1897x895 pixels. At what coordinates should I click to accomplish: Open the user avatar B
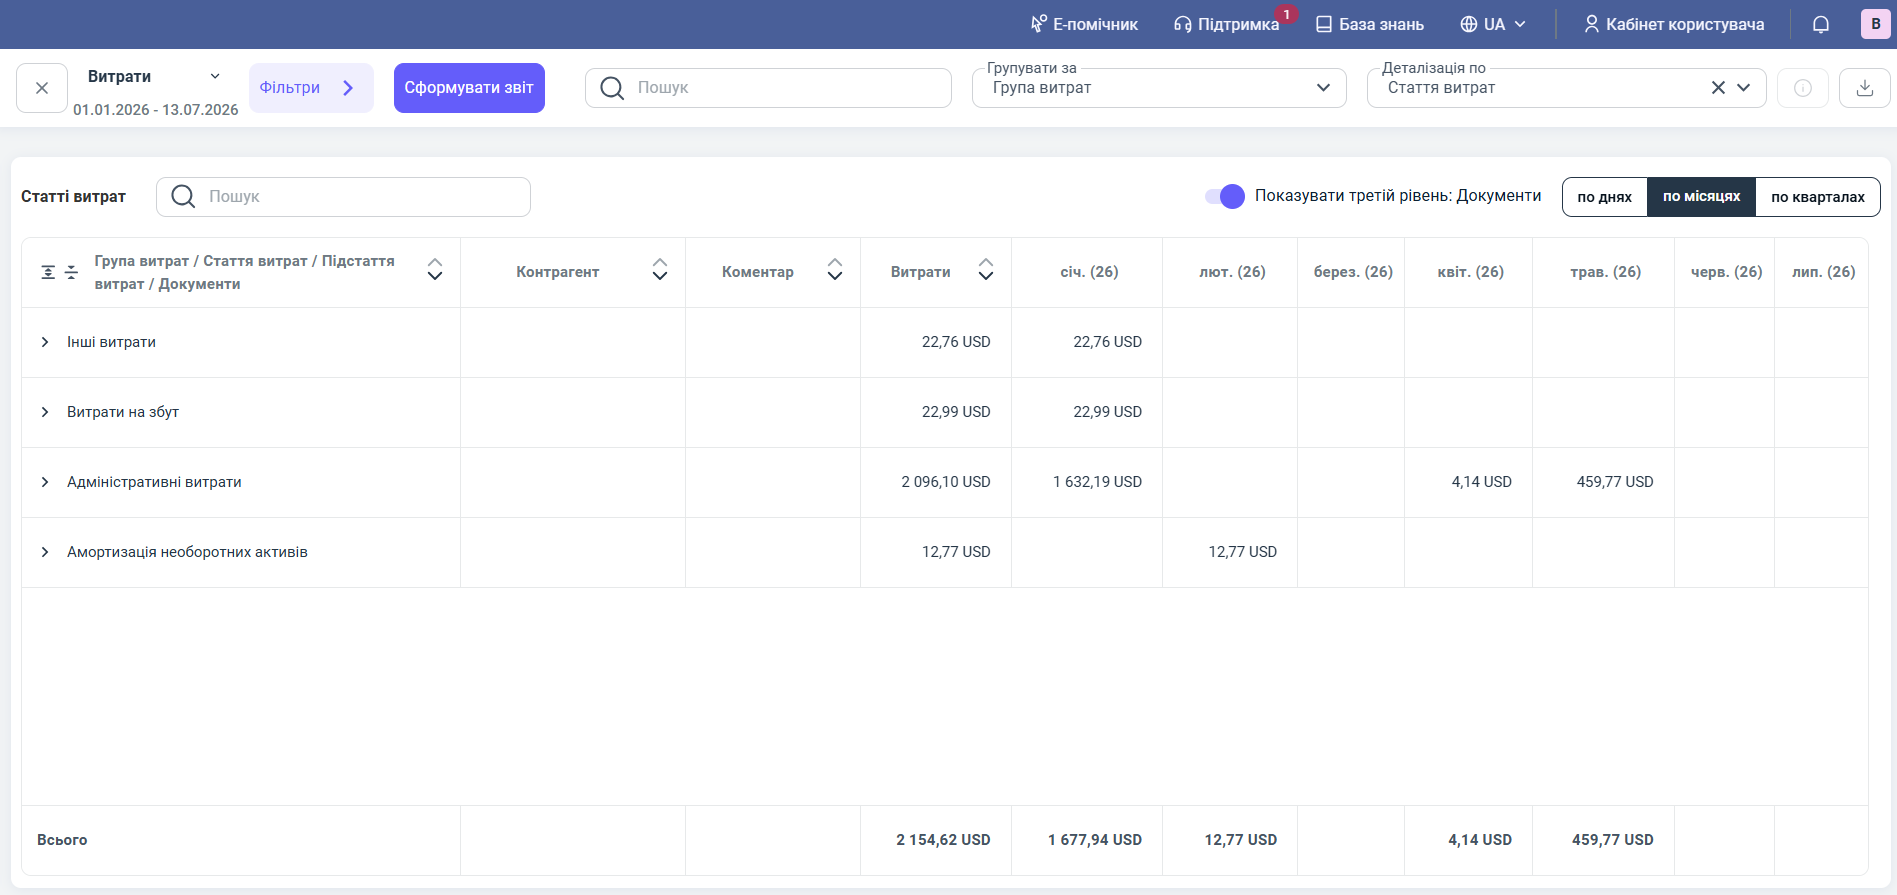[1876, 24]
